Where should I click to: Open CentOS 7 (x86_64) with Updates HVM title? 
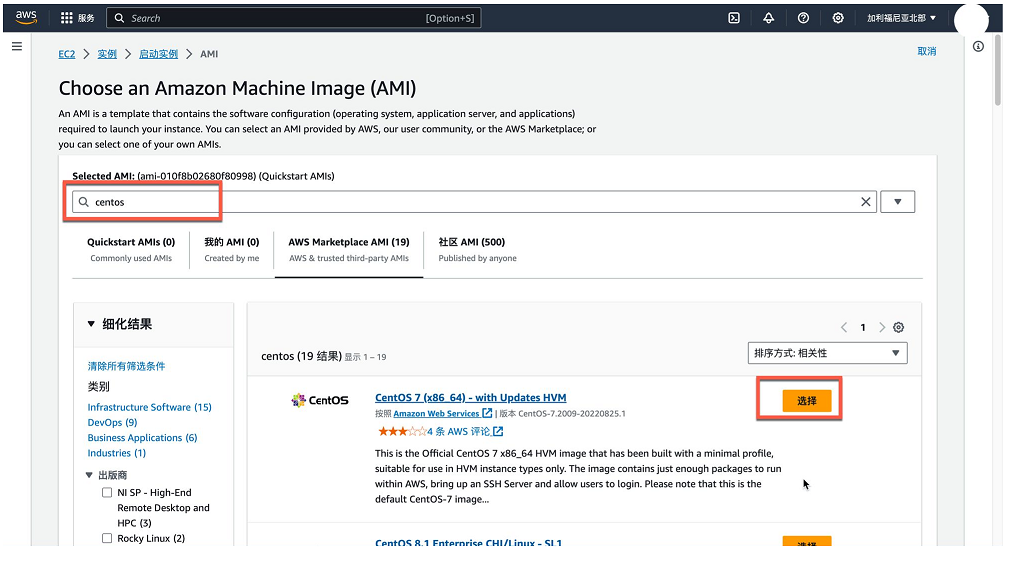pyautogui.click(x=471, y=398)
